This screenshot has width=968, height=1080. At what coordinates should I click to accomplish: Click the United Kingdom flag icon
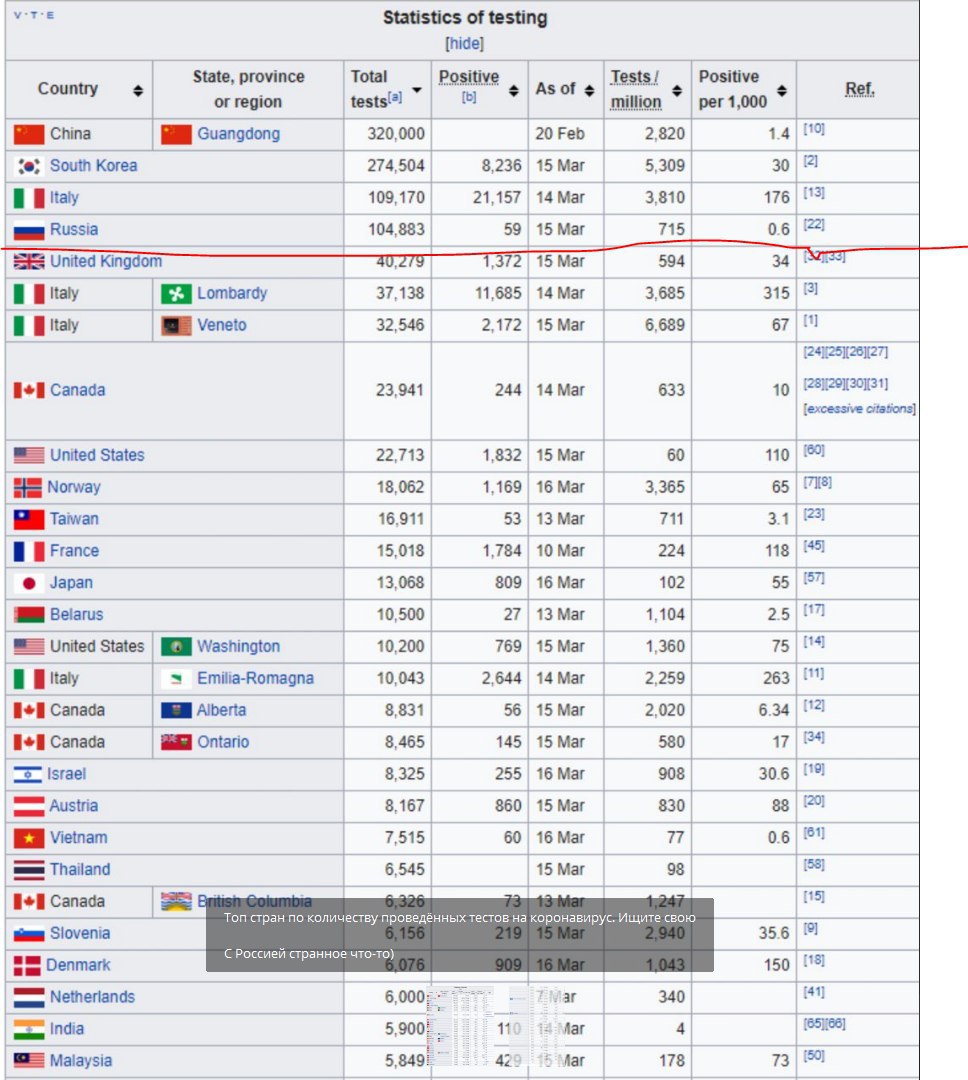click(x=29, y=262)
